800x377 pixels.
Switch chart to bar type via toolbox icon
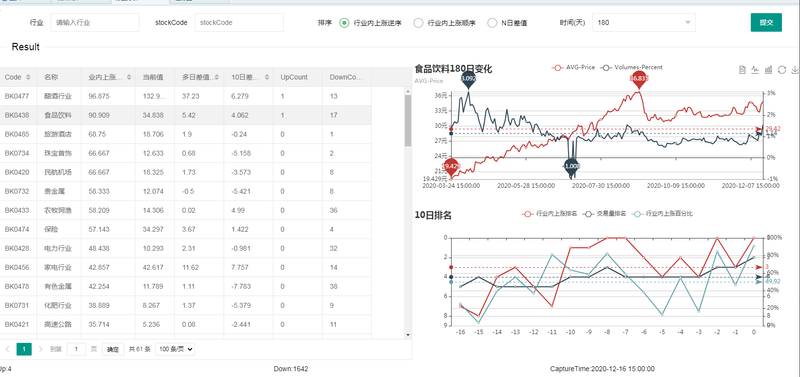tap(768, 70)
